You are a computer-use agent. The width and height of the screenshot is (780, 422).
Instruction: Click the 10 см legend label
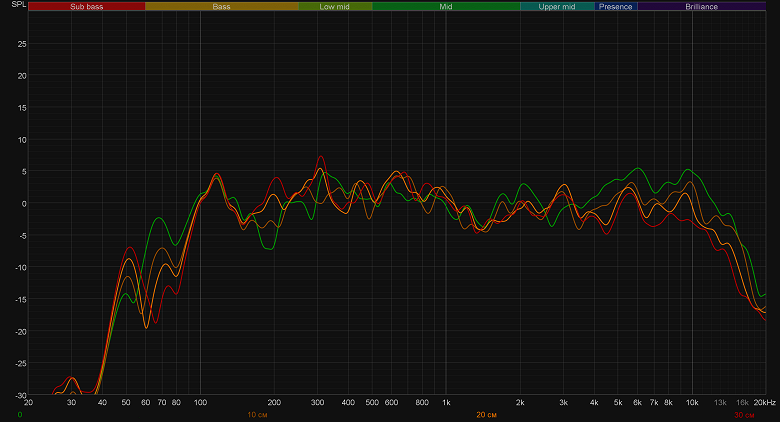[257, 415]
